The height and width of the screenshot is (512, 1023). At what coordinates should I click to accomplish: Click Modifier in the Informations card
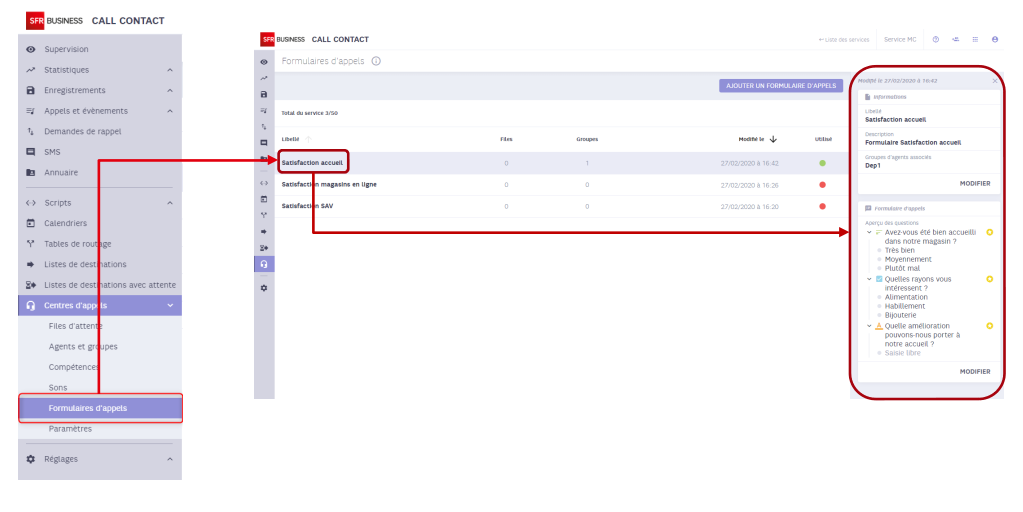975,184
